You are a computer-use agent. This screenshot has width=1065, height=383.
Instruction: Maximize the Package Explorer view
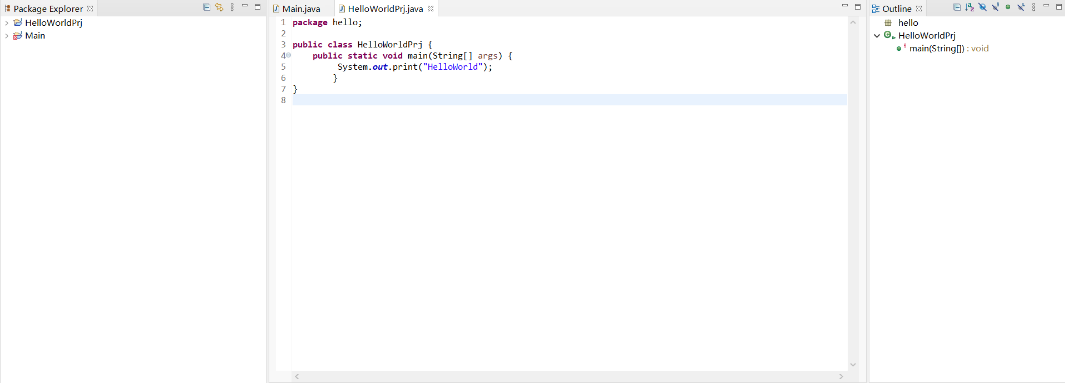257,7
